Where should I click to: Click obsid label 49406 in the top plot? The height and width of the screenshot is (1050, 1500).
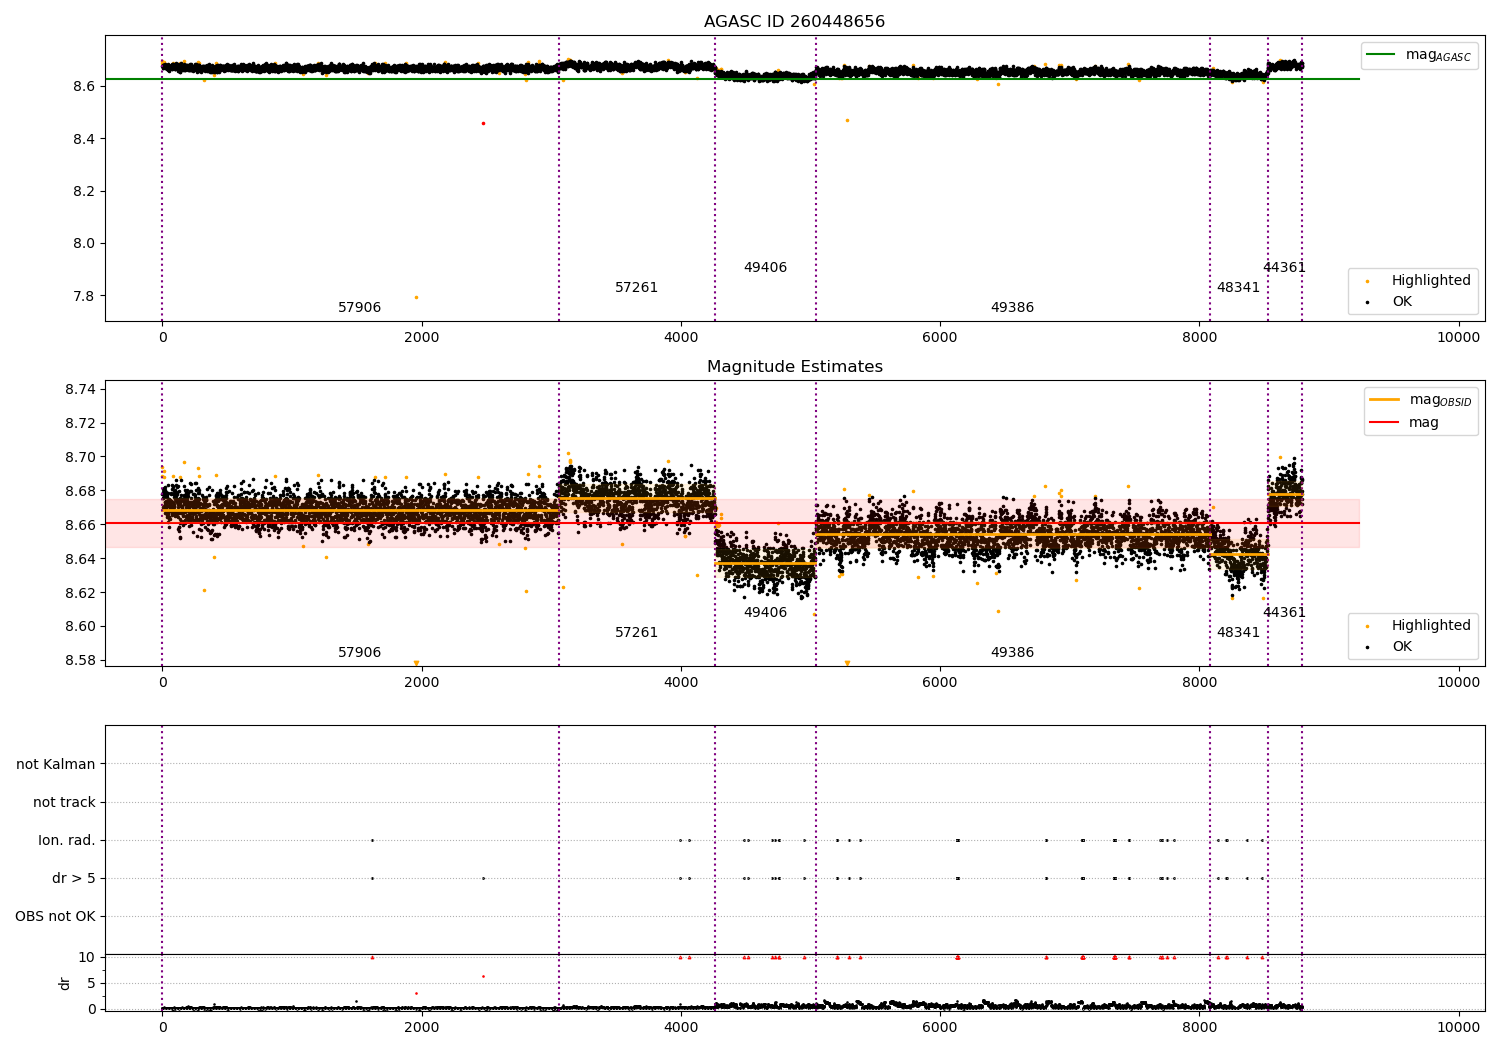pos(765,268)
